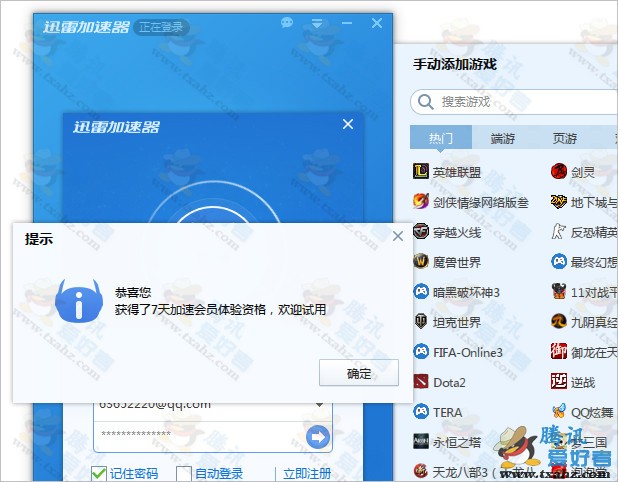Select the QQ炫舞 game name
Viewport: 618px width, 482px height.
point(592,412)
